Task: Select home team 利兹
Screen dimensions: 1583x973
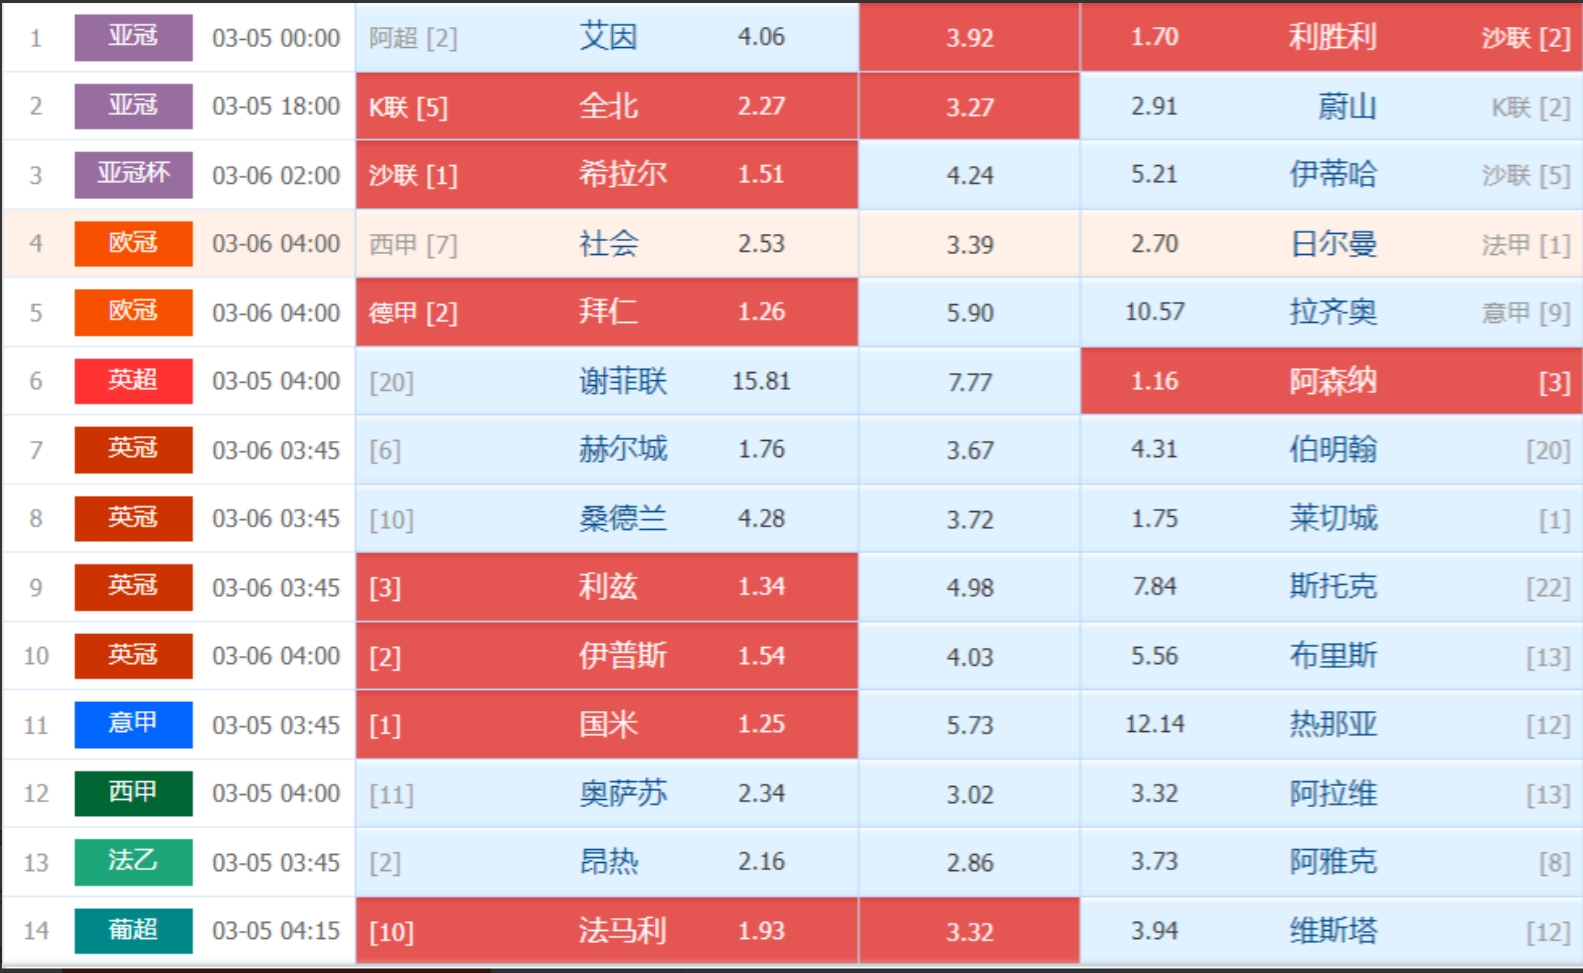Action: [x=608, y=586]
